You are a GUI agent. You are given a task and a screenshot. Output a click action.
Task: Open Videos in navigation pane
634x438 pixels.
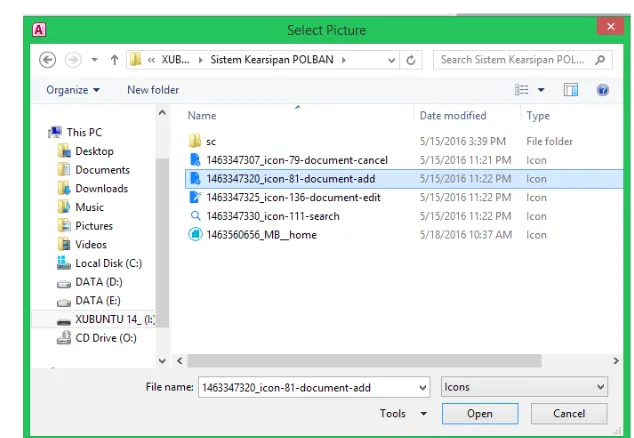tap(82, 244)
